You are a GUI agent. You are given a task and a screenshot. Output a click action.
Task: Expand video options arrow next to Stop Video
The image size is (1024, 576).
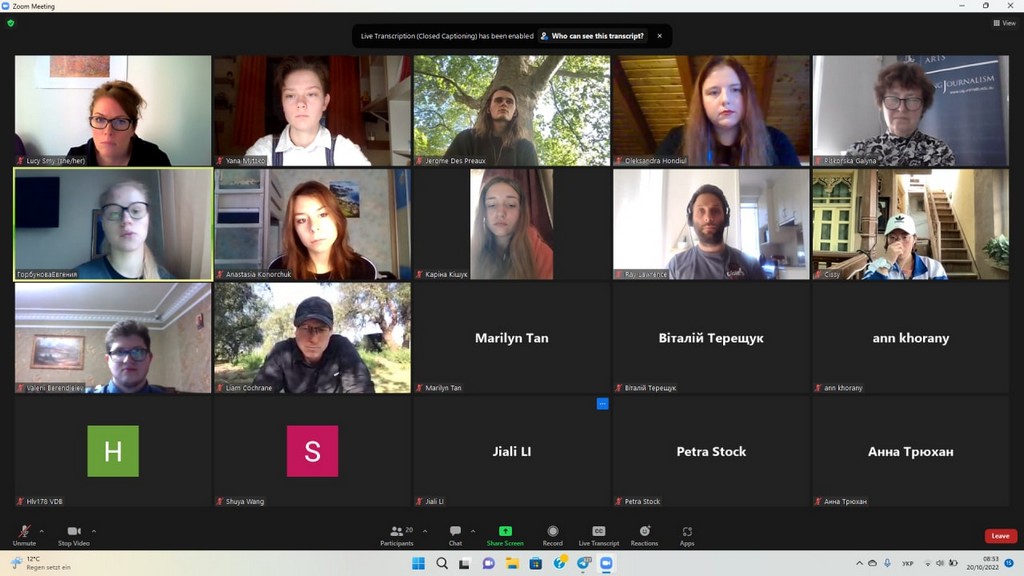(x=94, y=531)
